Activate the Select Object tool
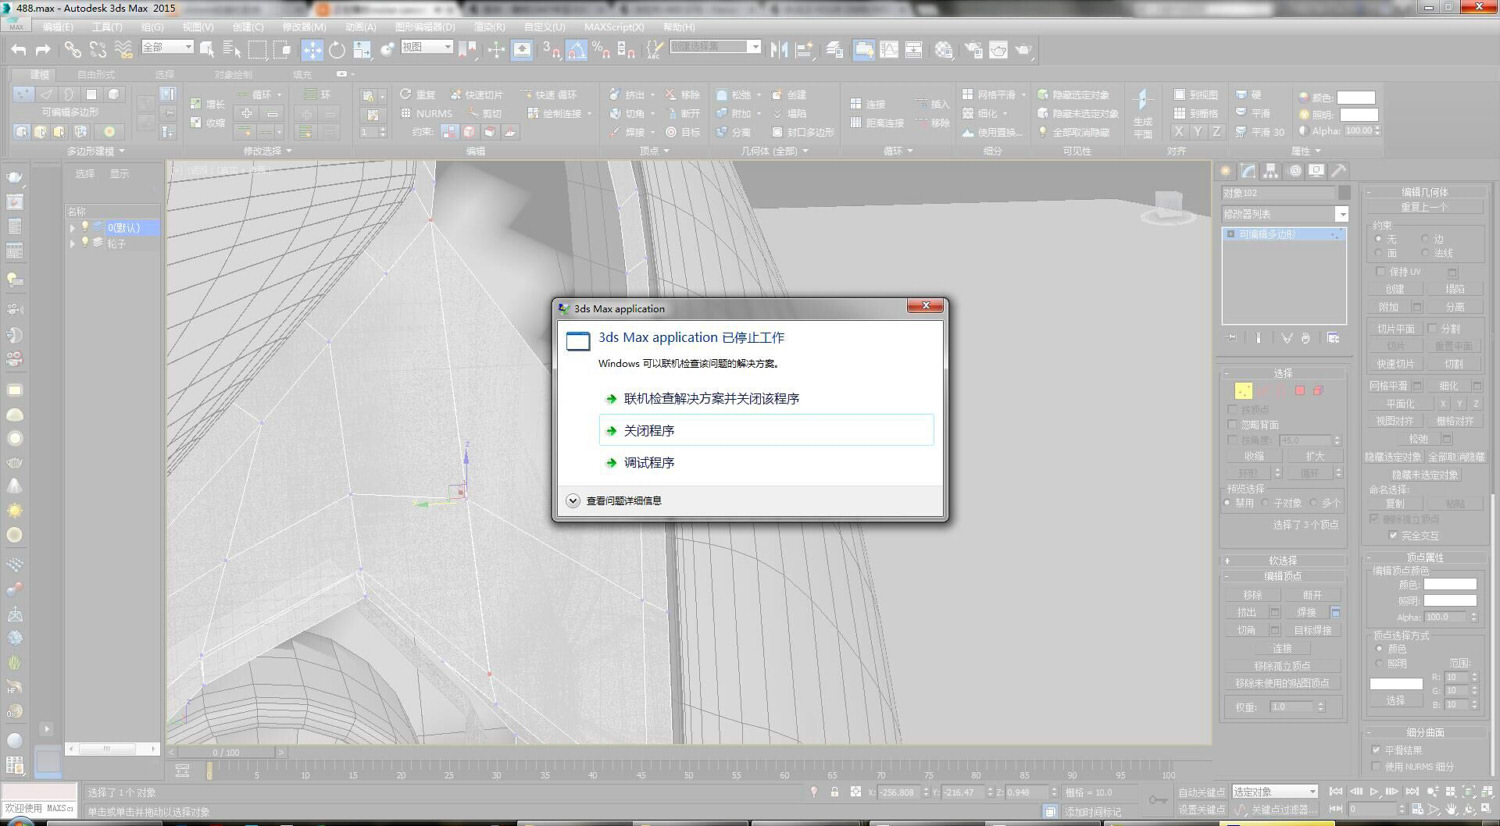Image resolution: width=1500 pixels, height=826 pixels. coord(207,49)
